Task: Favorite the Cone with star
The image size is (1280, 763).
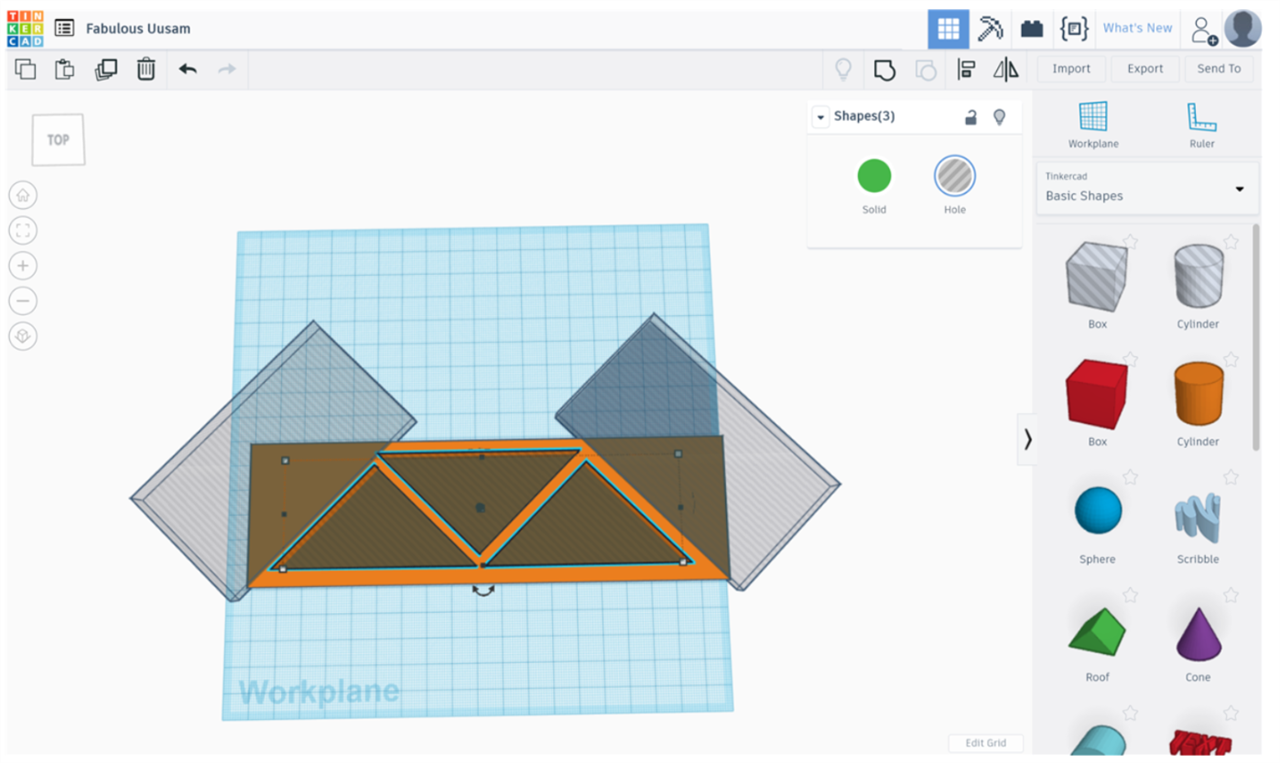Action: pos(1231,595)
